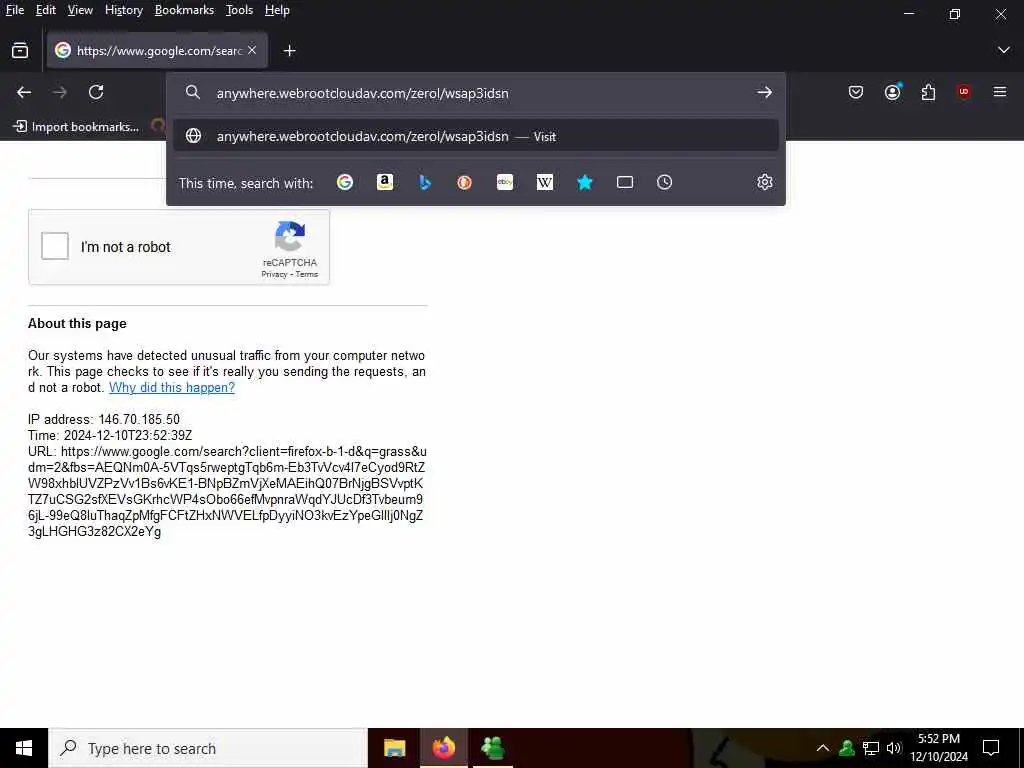This screenshot has width=1024, height=768.
Task: Open a new tab with plus icon
Action: (289, 51)
